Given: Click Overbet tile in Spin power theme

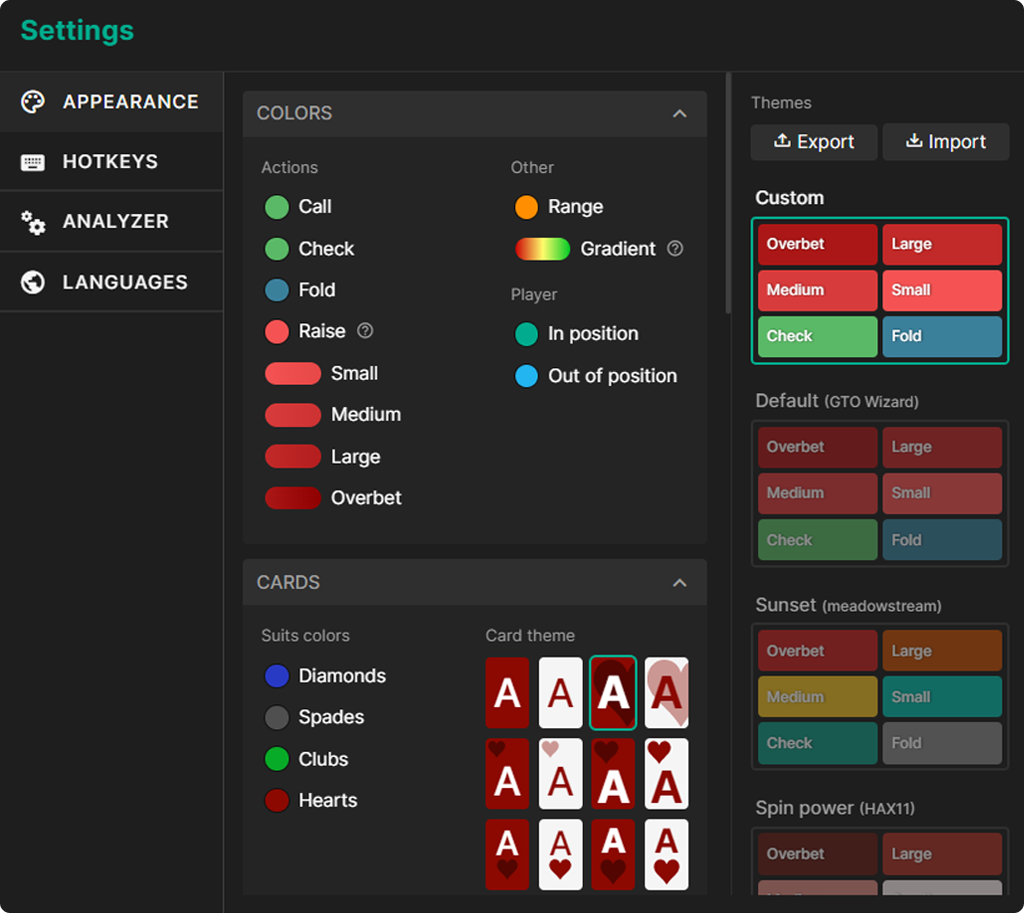Looking at the screenshot, I should [x=818, y=854].
